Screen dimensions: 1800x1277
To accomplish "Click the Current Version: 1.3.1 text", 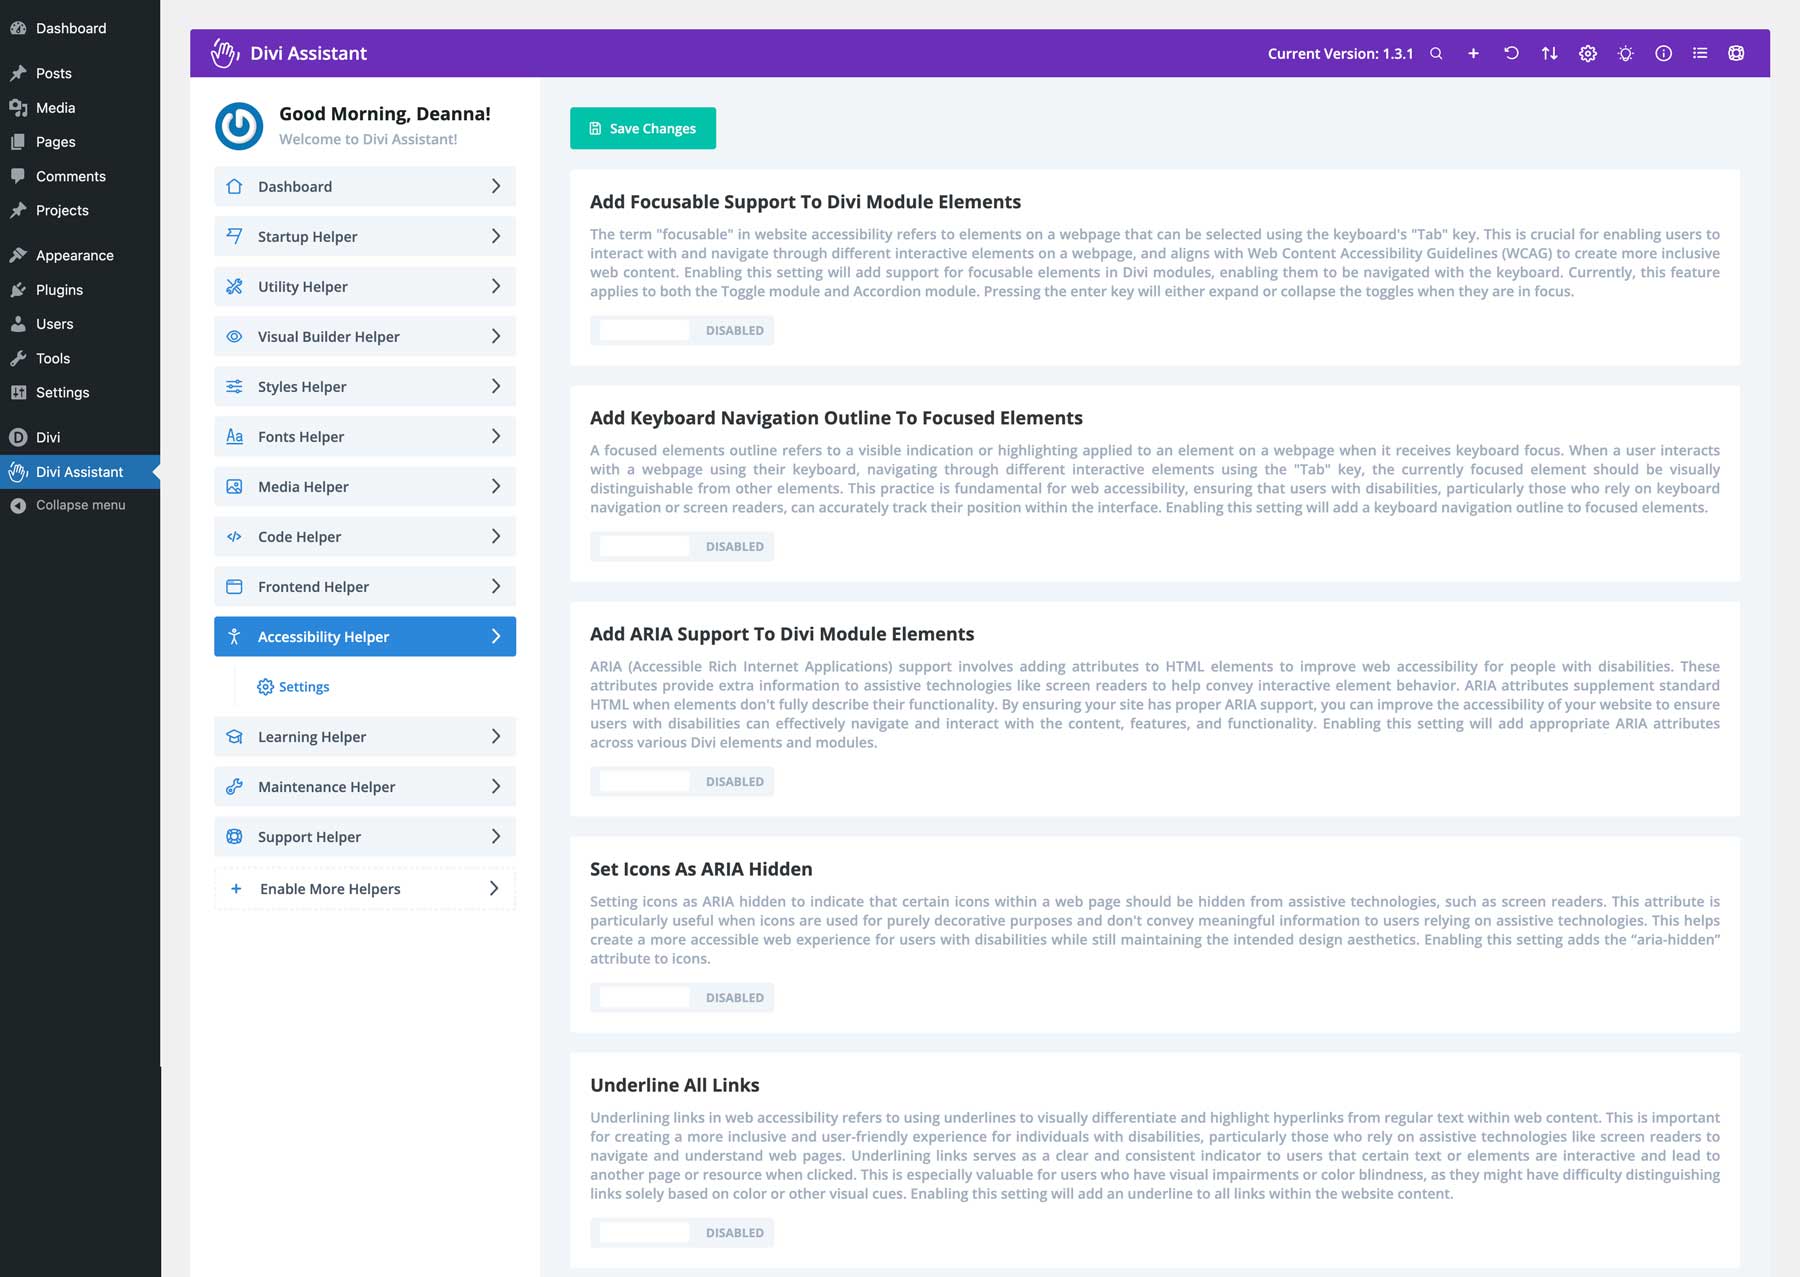I will (x=1340, y=54).
